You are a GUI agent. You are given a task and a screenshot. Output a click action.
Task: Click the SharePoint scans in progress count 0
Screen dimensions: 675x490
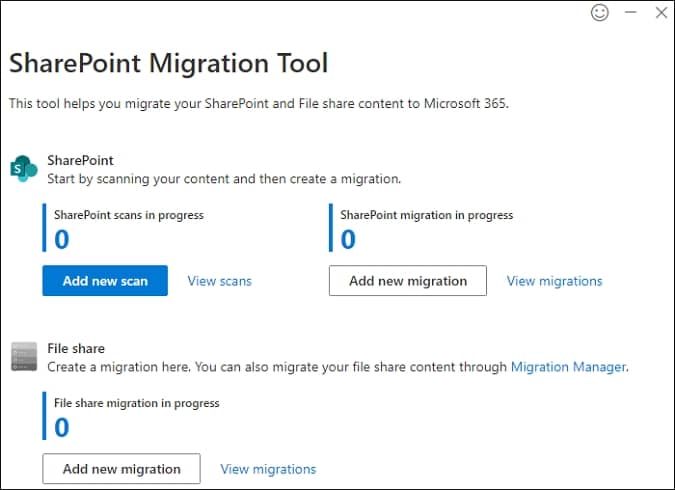tap(62, 239)
